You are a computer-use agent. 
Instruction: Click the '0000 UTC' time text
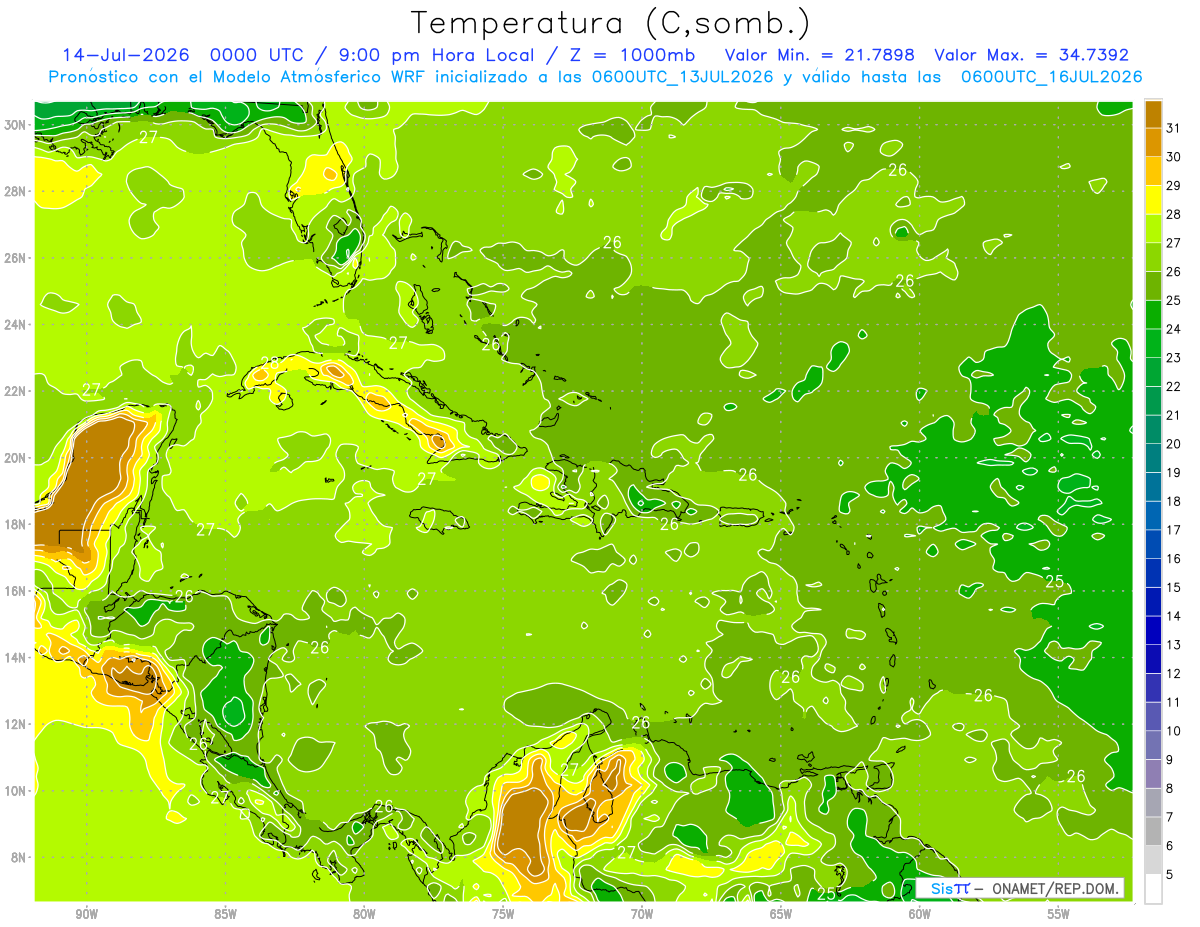255,55
